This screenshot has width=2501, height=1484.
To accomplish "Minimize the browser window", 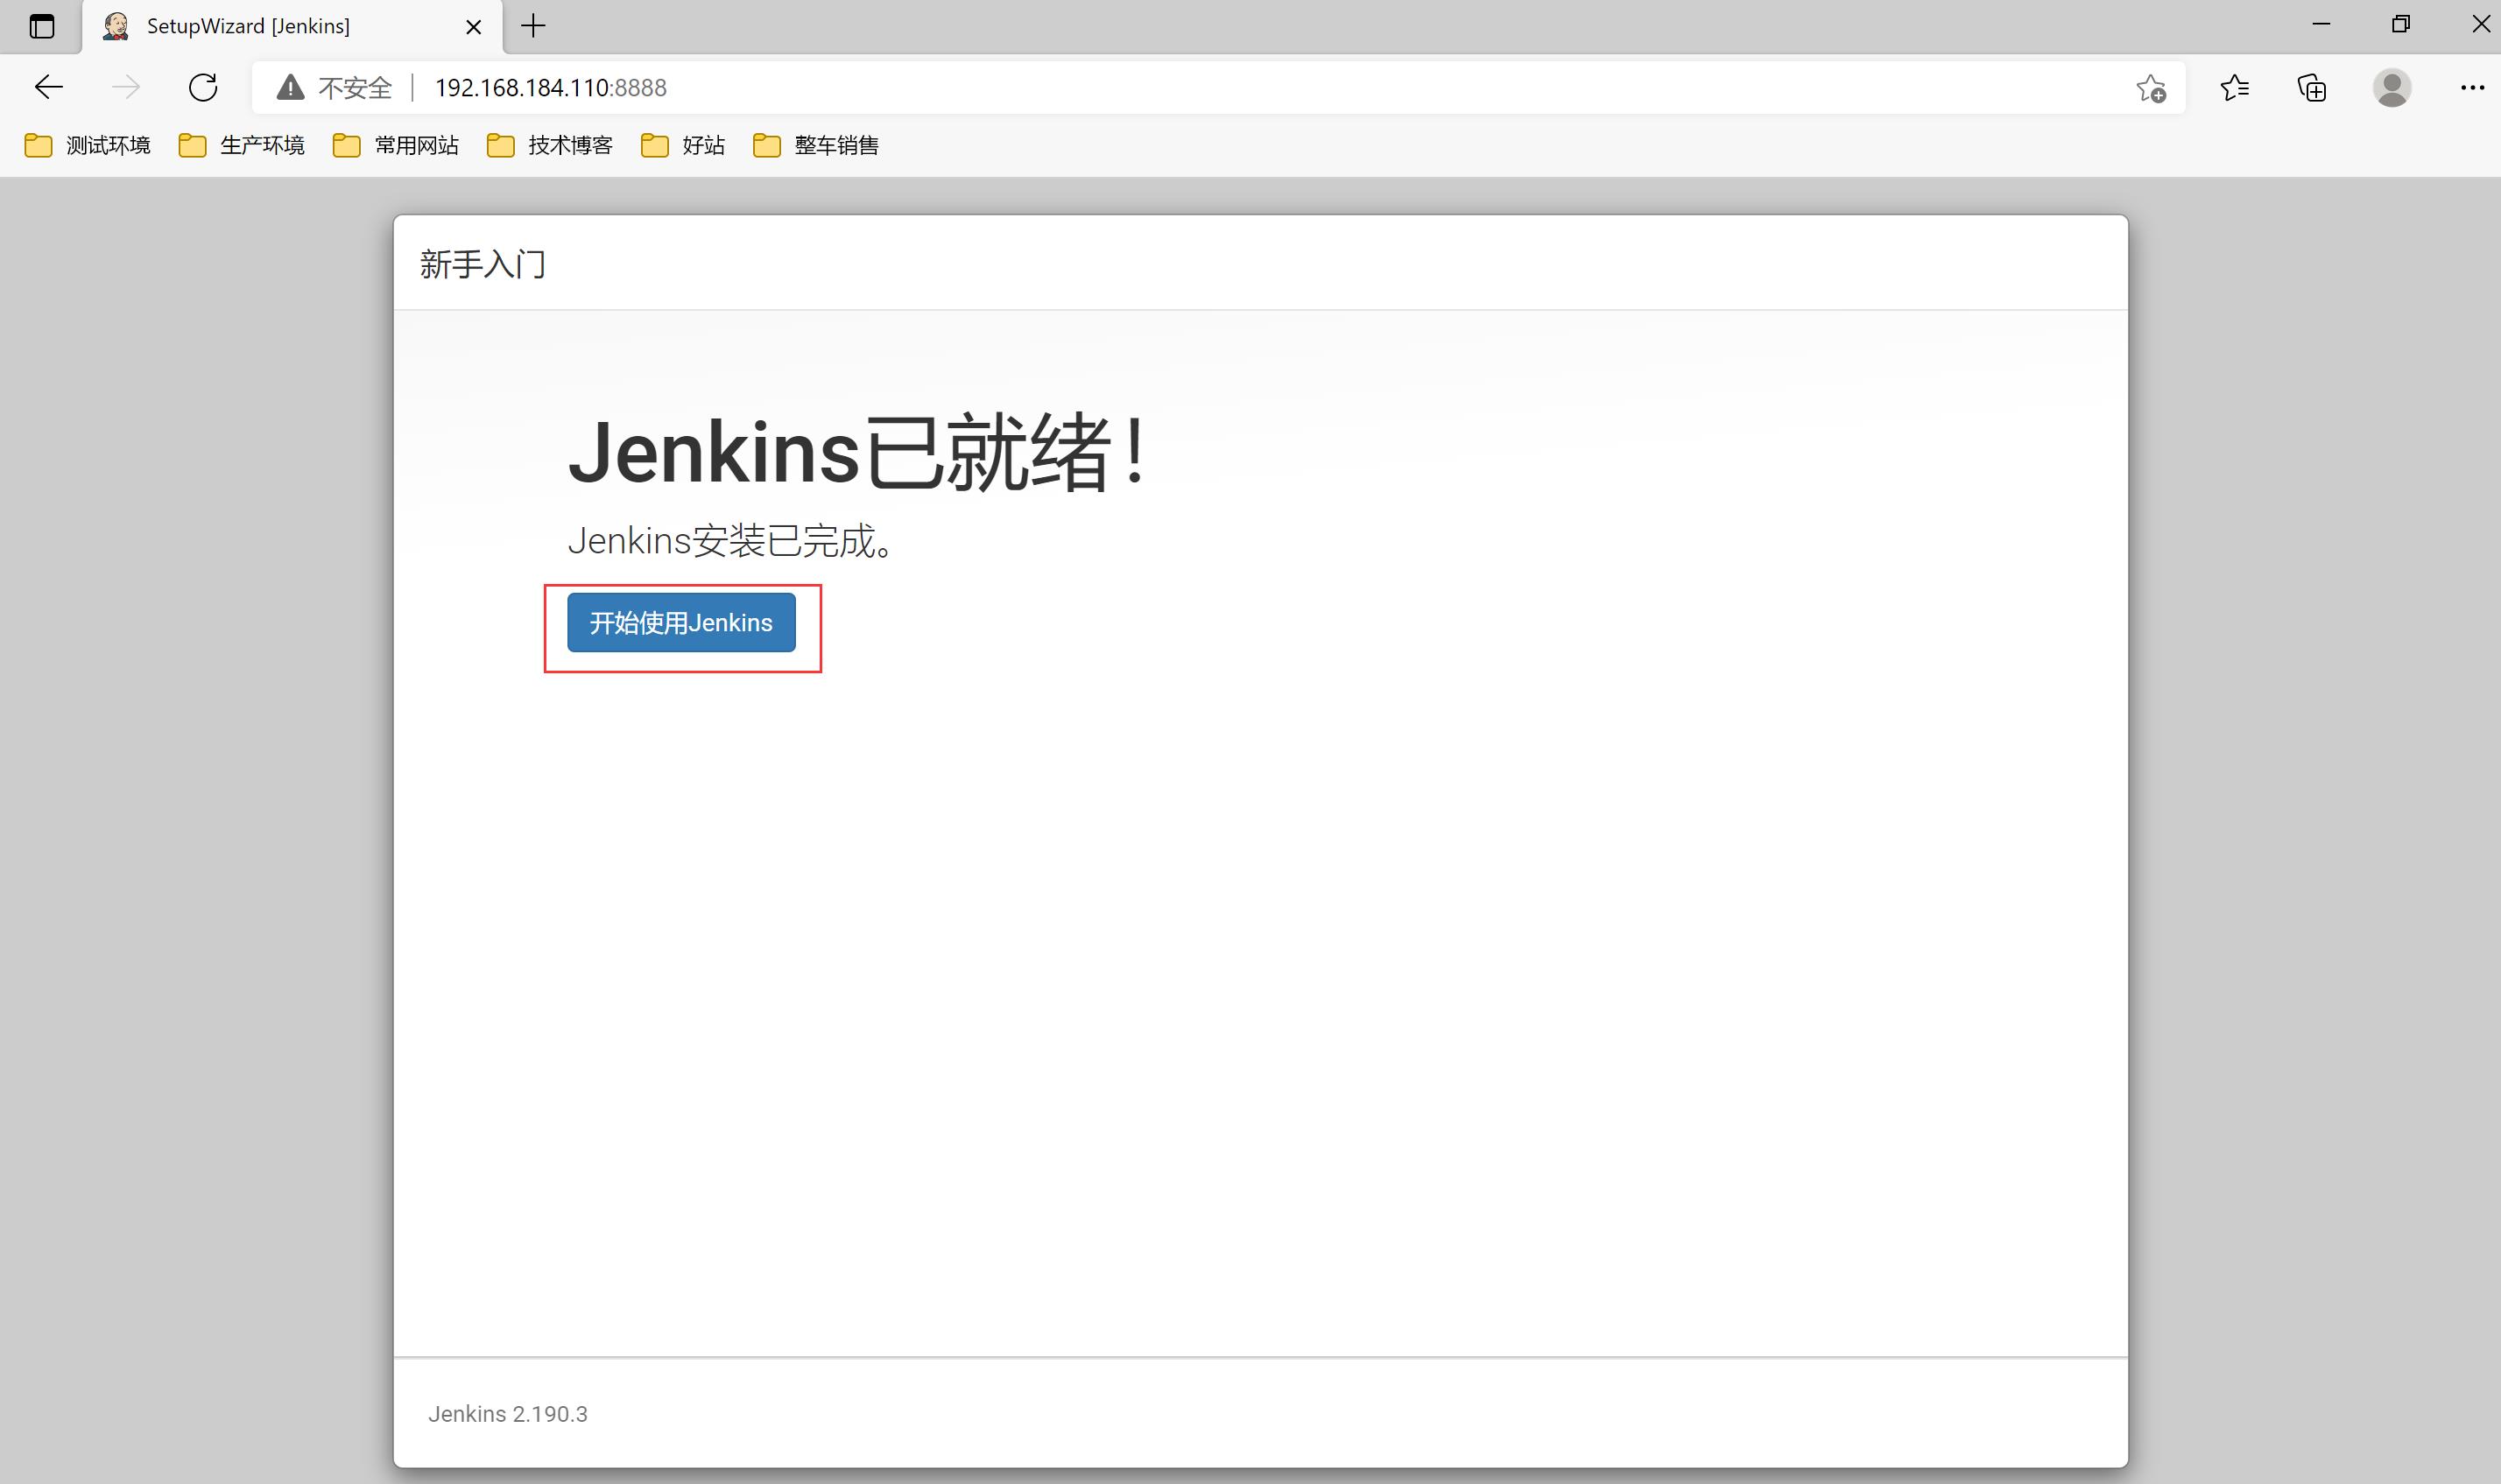I will click(x=2321, y=24).
